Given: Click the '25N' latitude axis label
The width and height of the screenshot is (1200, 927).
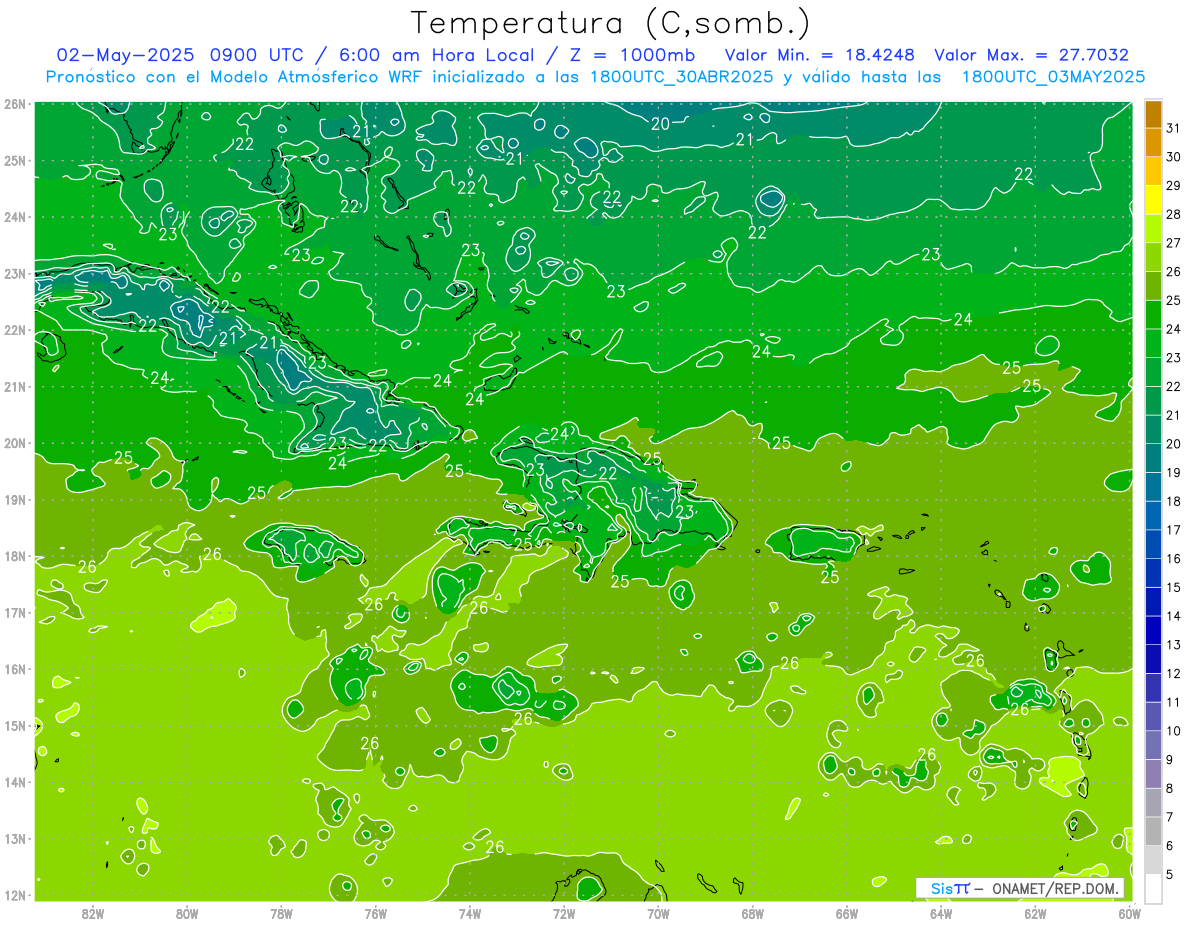Looking at the screenshot, I should [14, 160].
